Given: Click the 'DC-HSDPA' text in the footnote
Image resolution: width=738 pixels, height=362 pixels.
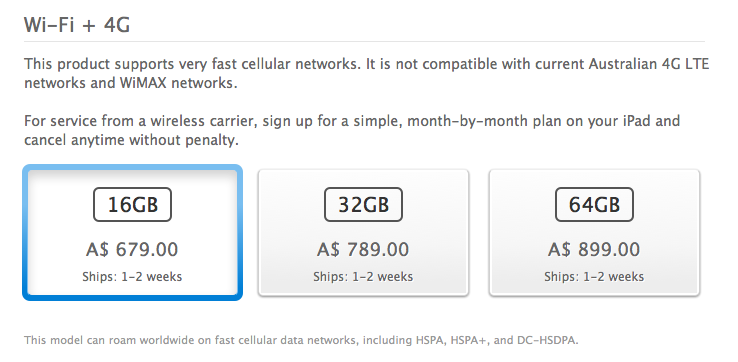Looking at the screenshot, I should click(x=548, y=340).
